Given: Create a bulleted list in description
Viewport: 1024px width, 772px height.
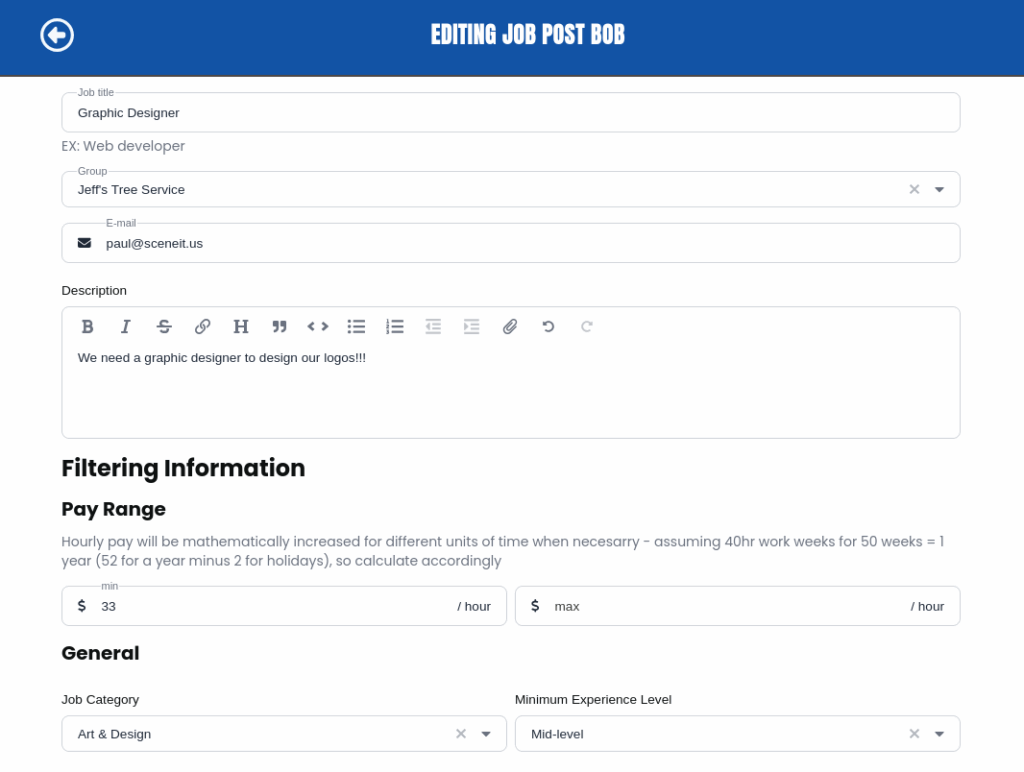Looking at the screenshot, I should 356,326.
